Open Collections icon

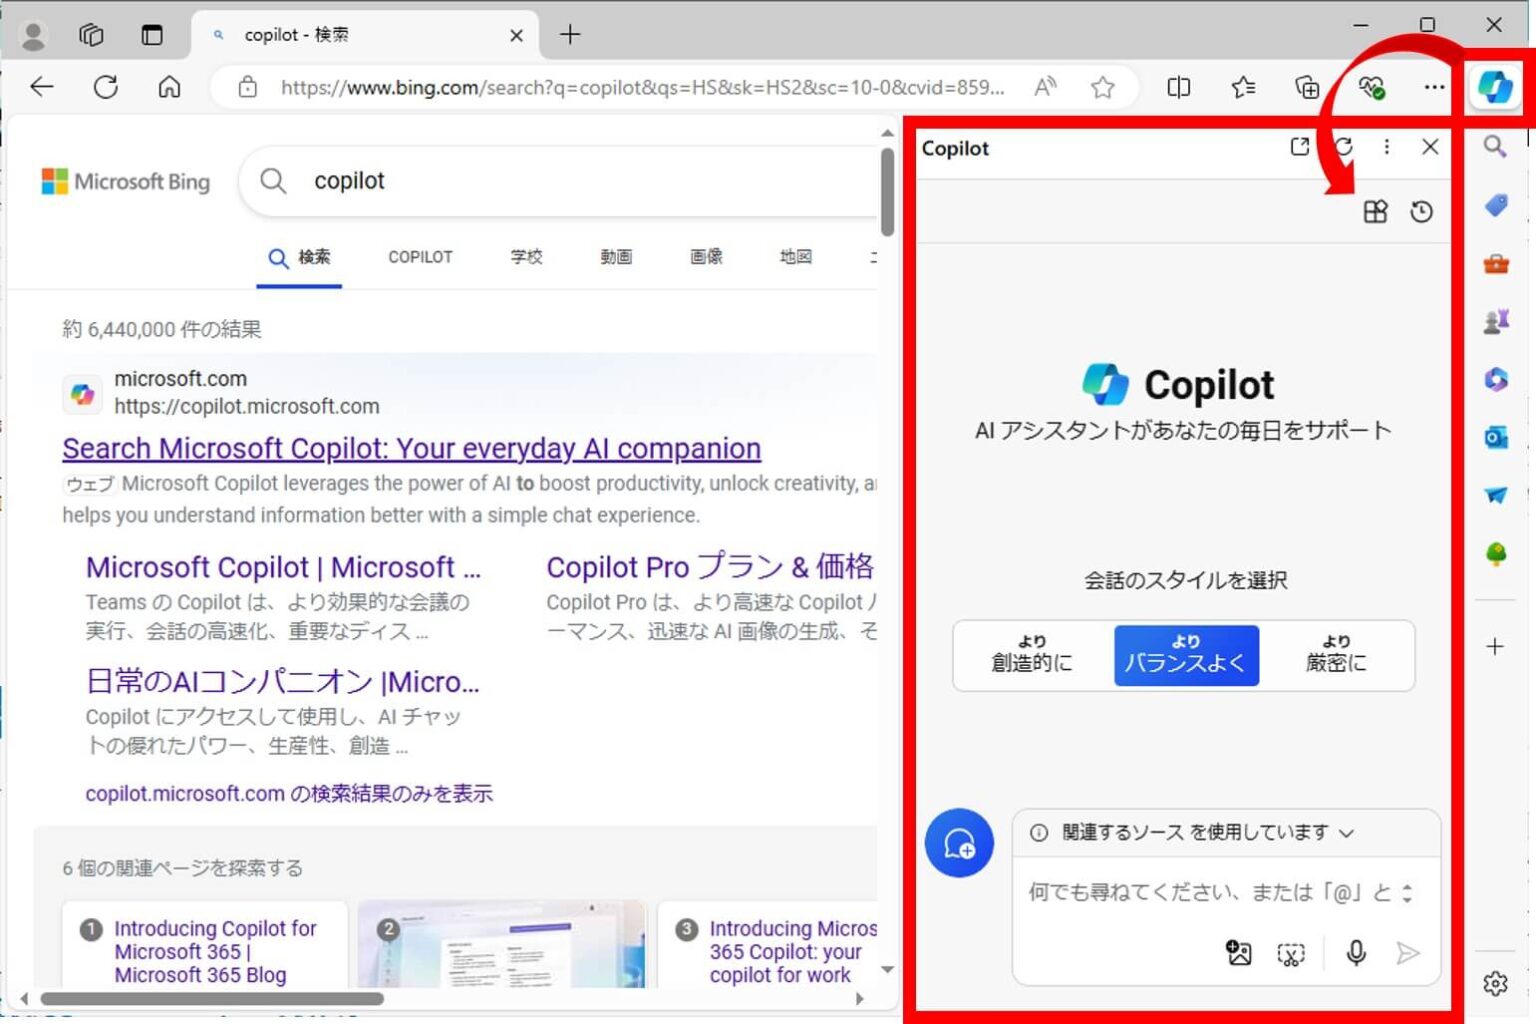click(x=1307, y=87)
